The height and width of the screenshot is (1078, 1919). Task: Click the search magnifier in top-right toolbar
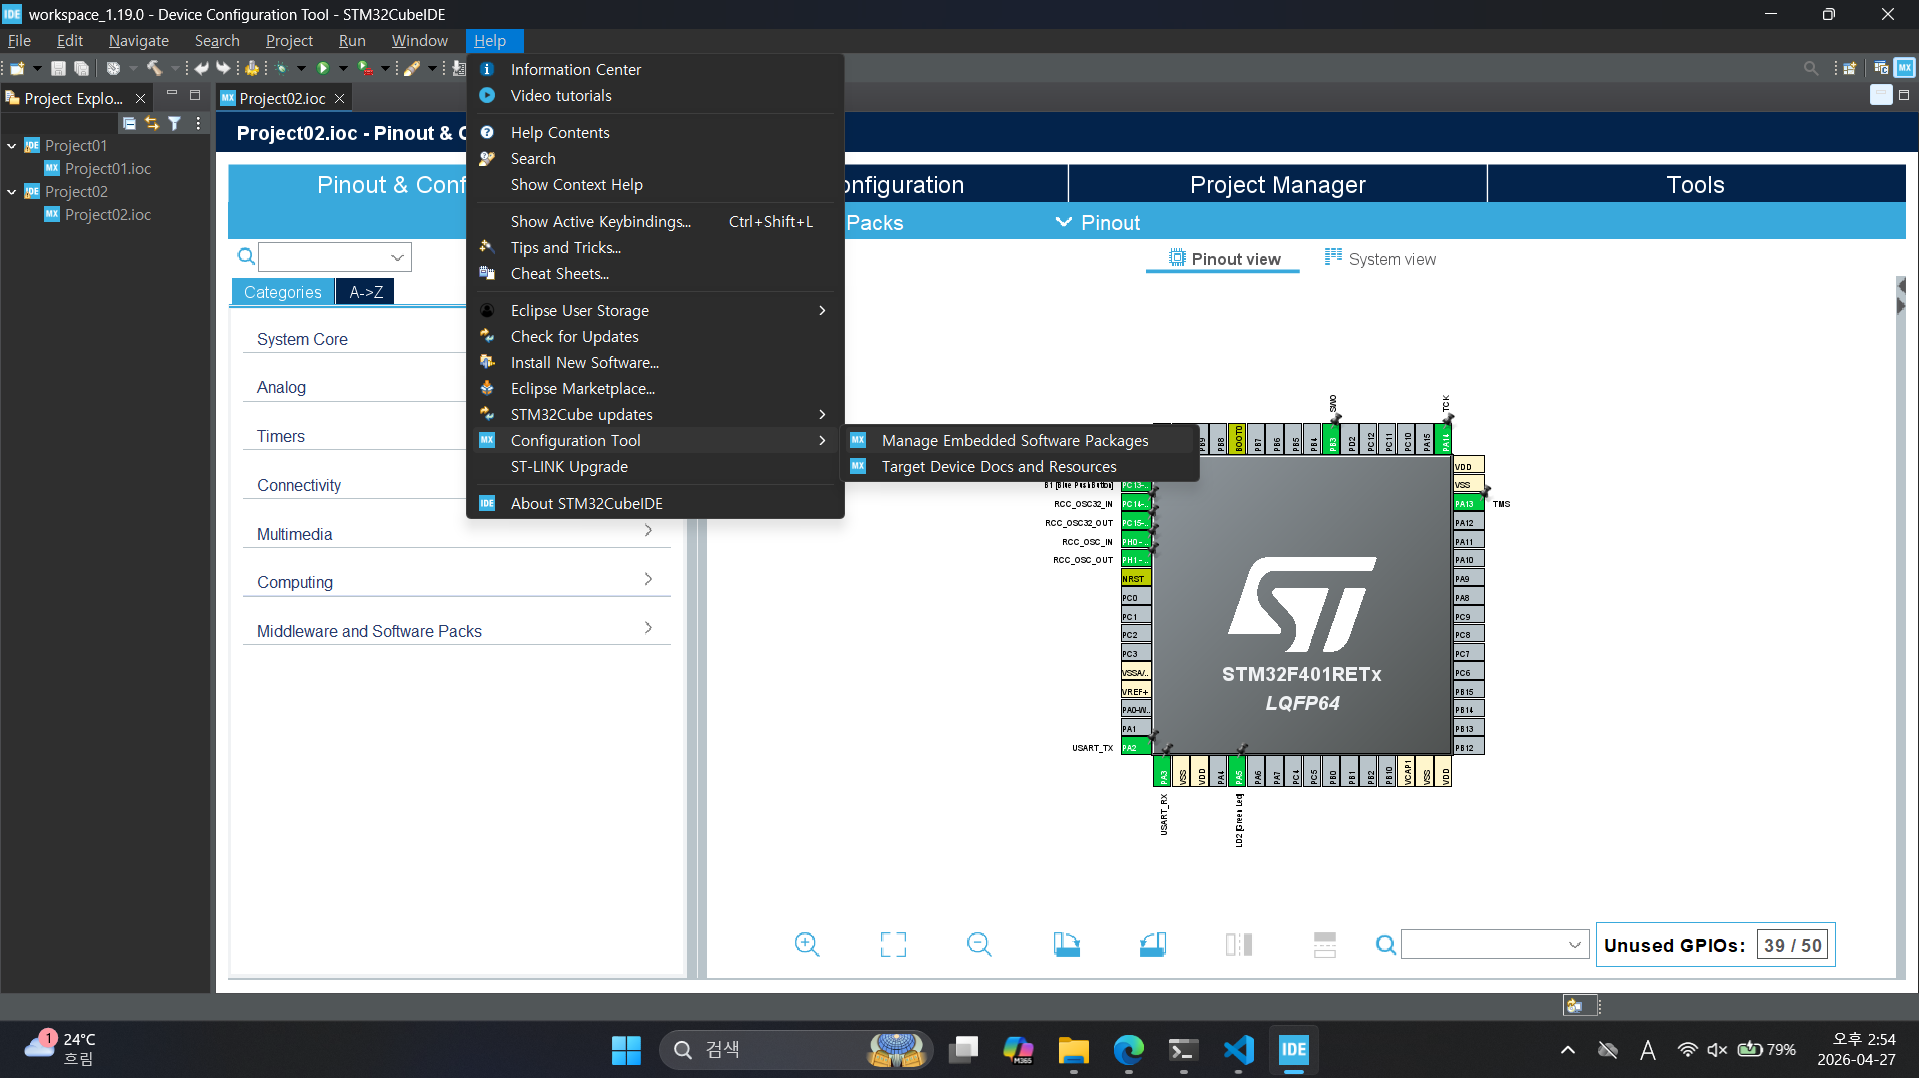[x=1811, y=68]
